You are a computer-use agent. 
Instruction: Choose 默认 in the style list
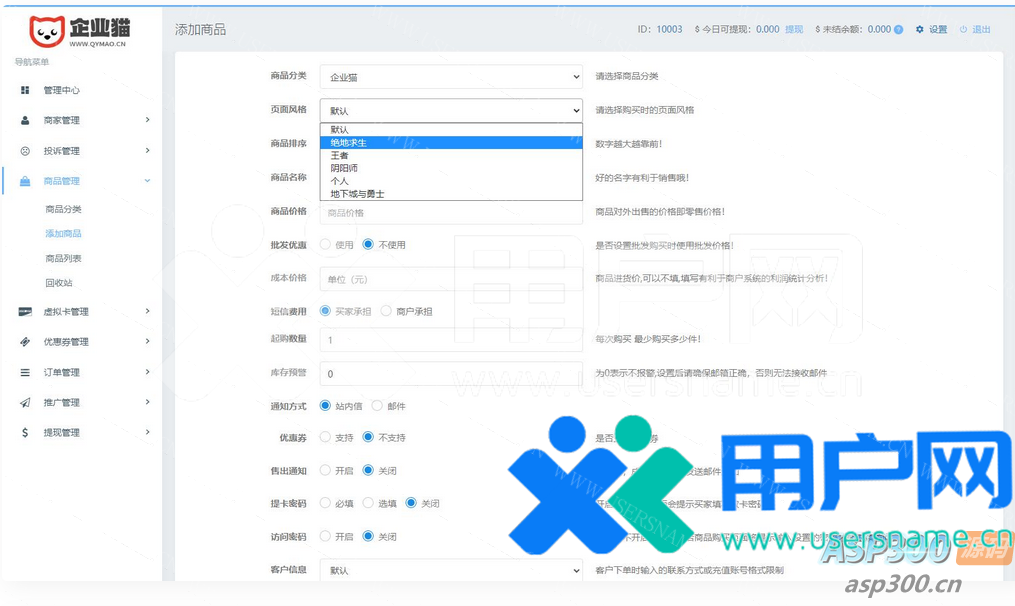pos(451,129)
